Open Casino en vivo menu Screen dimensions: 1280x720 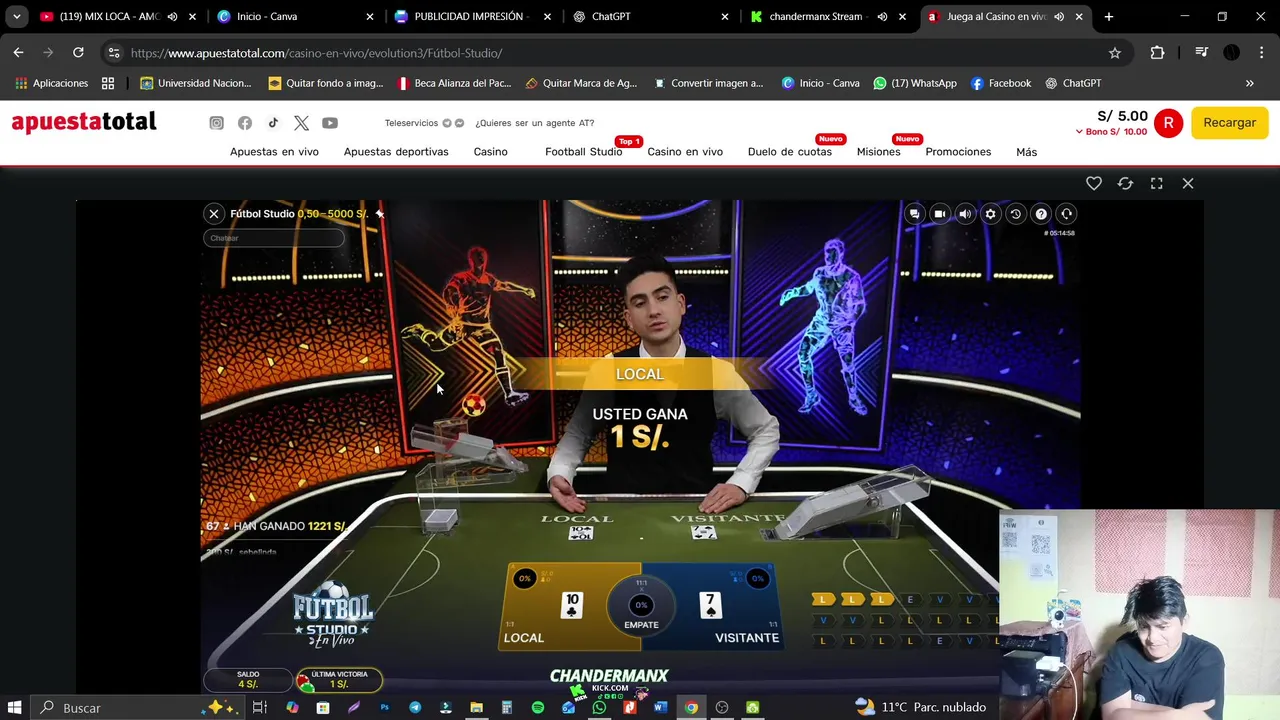(x=685, y=152)
